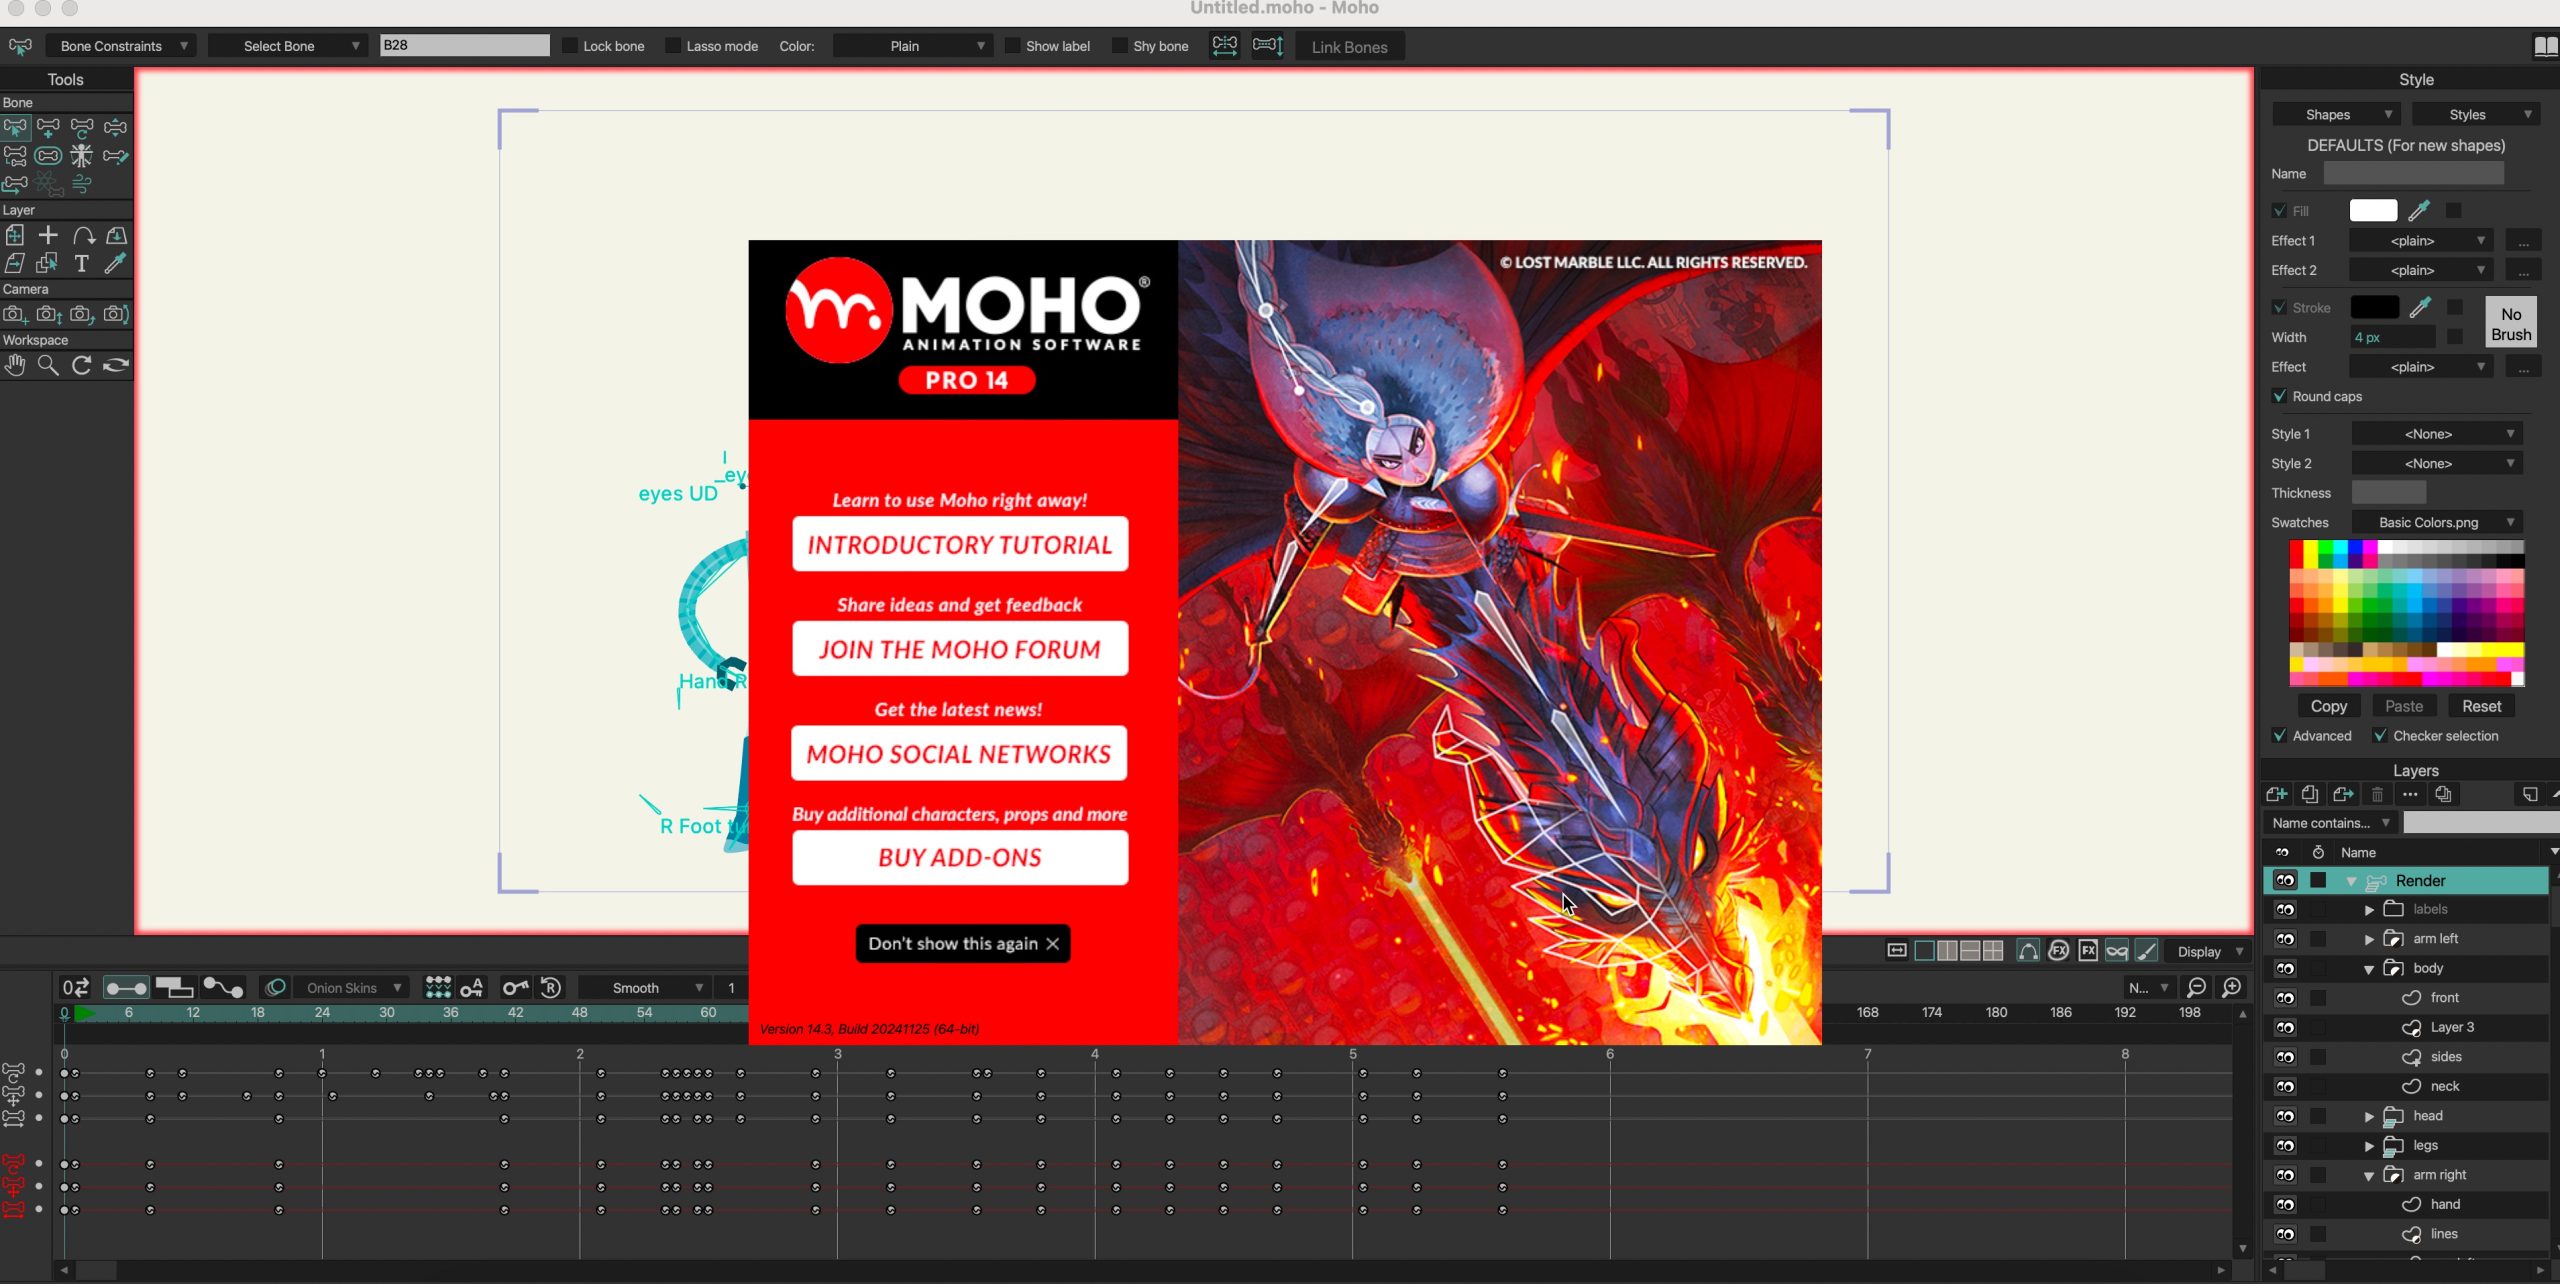The image size is (2560, 1284).
Task: Select the Follow Path curved arrow tool
Action: [x=82, y=235]
